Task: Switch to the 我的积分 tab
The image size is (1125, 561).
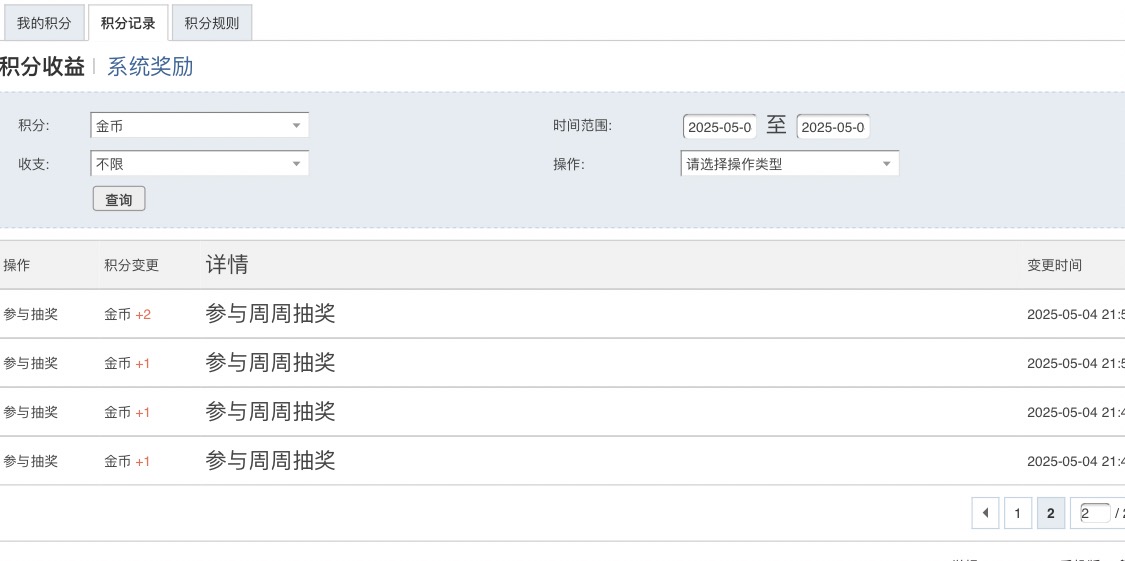Action: [x=44, y=23]
